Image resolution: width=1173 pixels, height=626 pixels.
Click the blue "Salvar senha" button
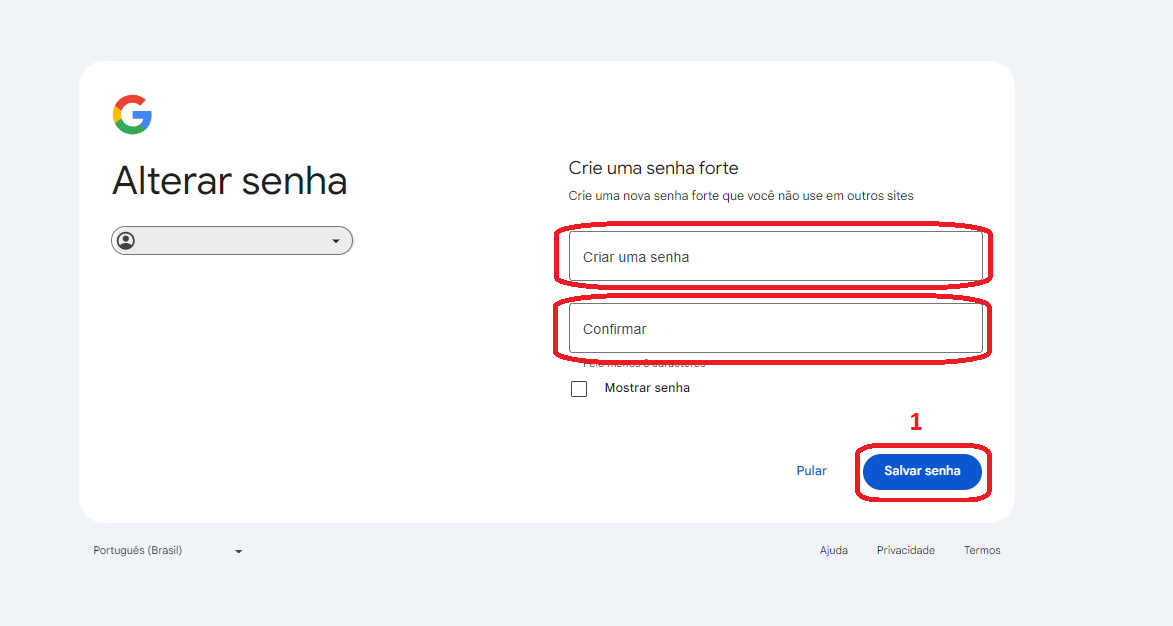(922, 471)
